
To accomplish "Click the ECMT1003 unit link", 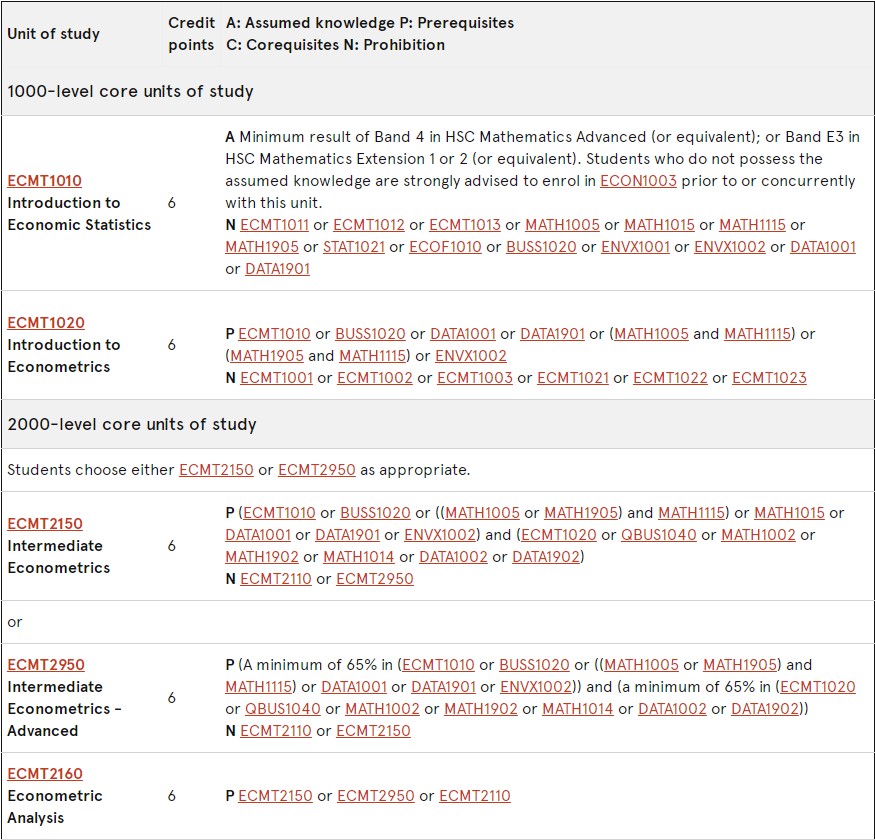I will point(474,378).
